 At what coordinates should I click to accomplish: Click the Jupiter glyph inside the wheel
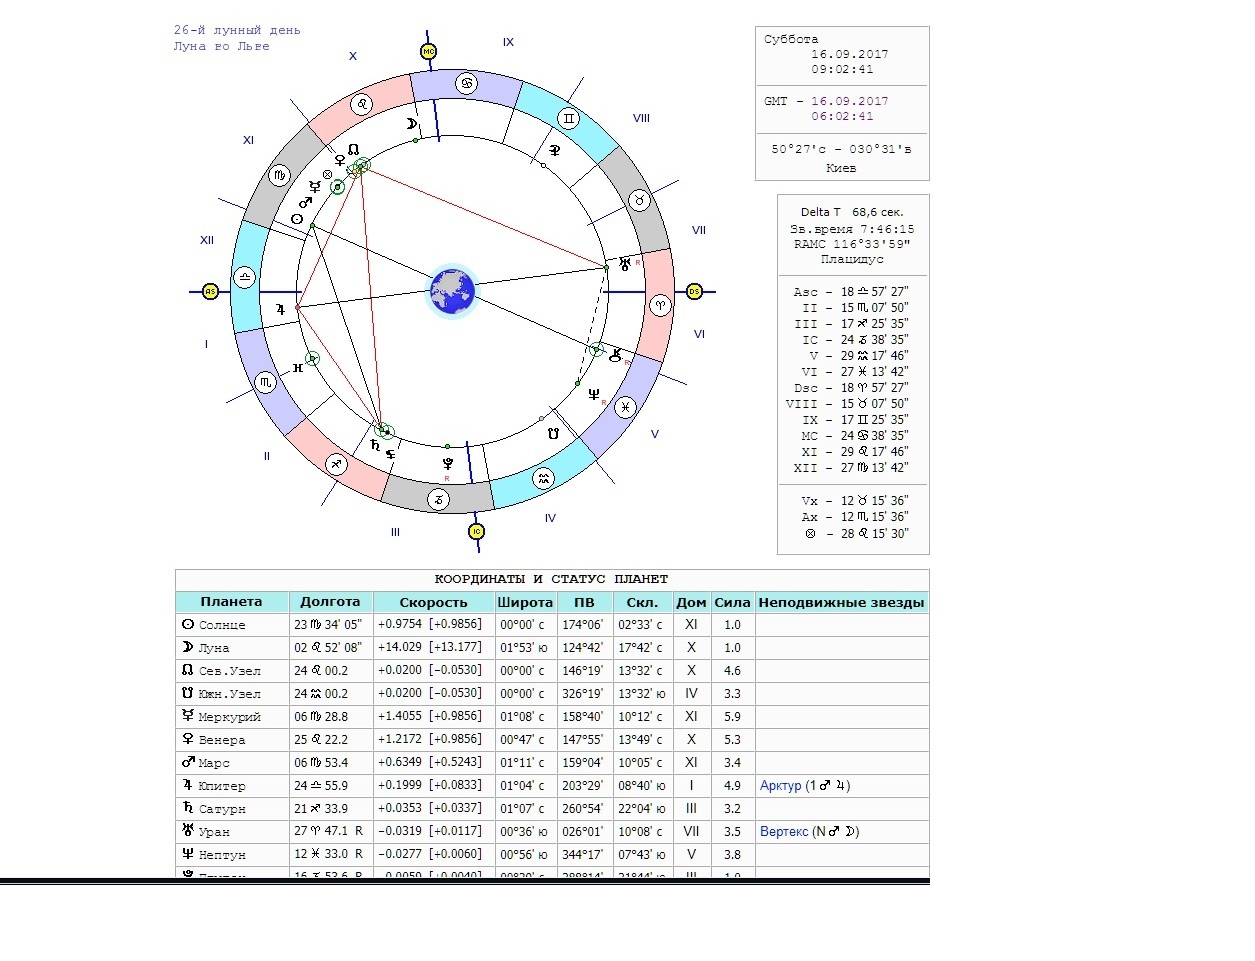[x=281, y=309]
